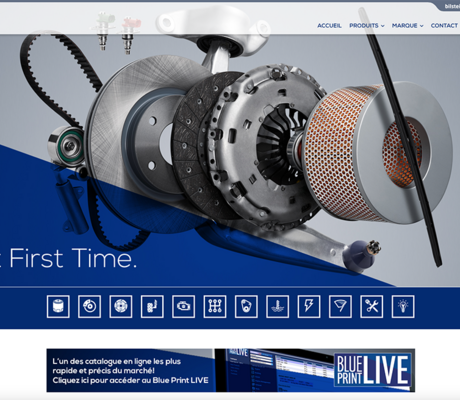The width and height of the screenshot is (460, 400).
Task: Expand the MARQUE dropdown menu
Action: point(407,26)
